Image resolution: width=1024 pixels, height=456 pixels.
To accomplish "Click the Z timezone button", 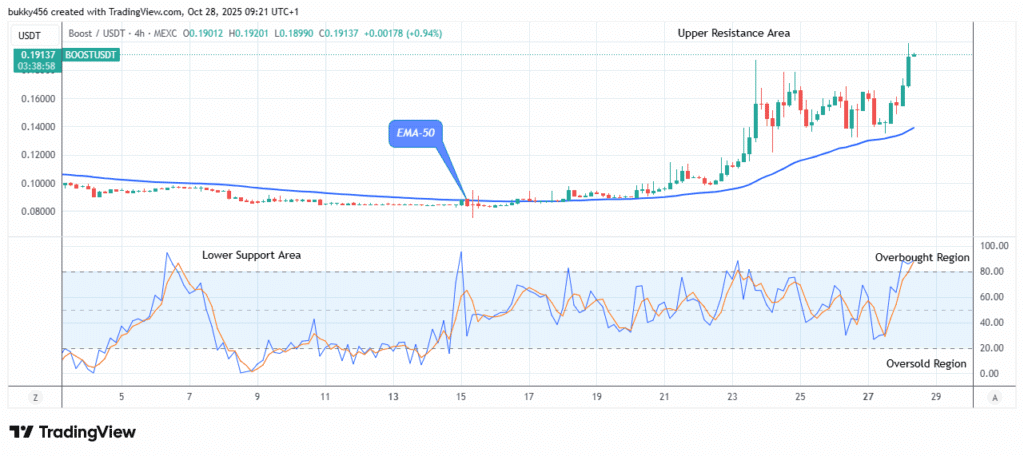I will 35,397.
